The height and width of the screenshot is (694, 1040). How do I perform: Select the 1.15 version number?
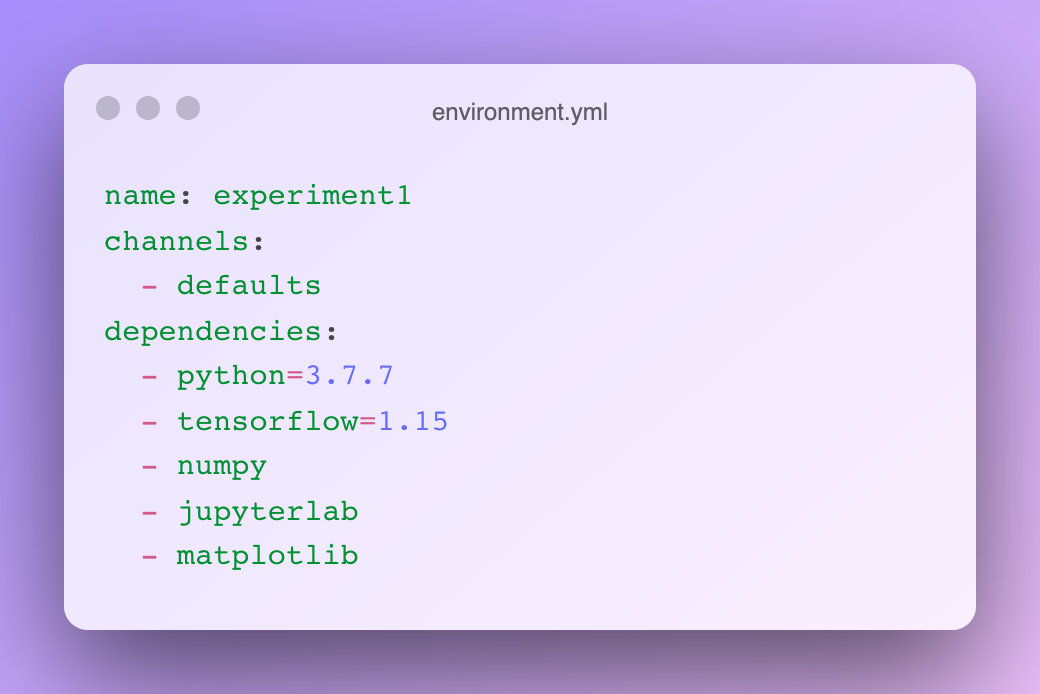[412, 421]
